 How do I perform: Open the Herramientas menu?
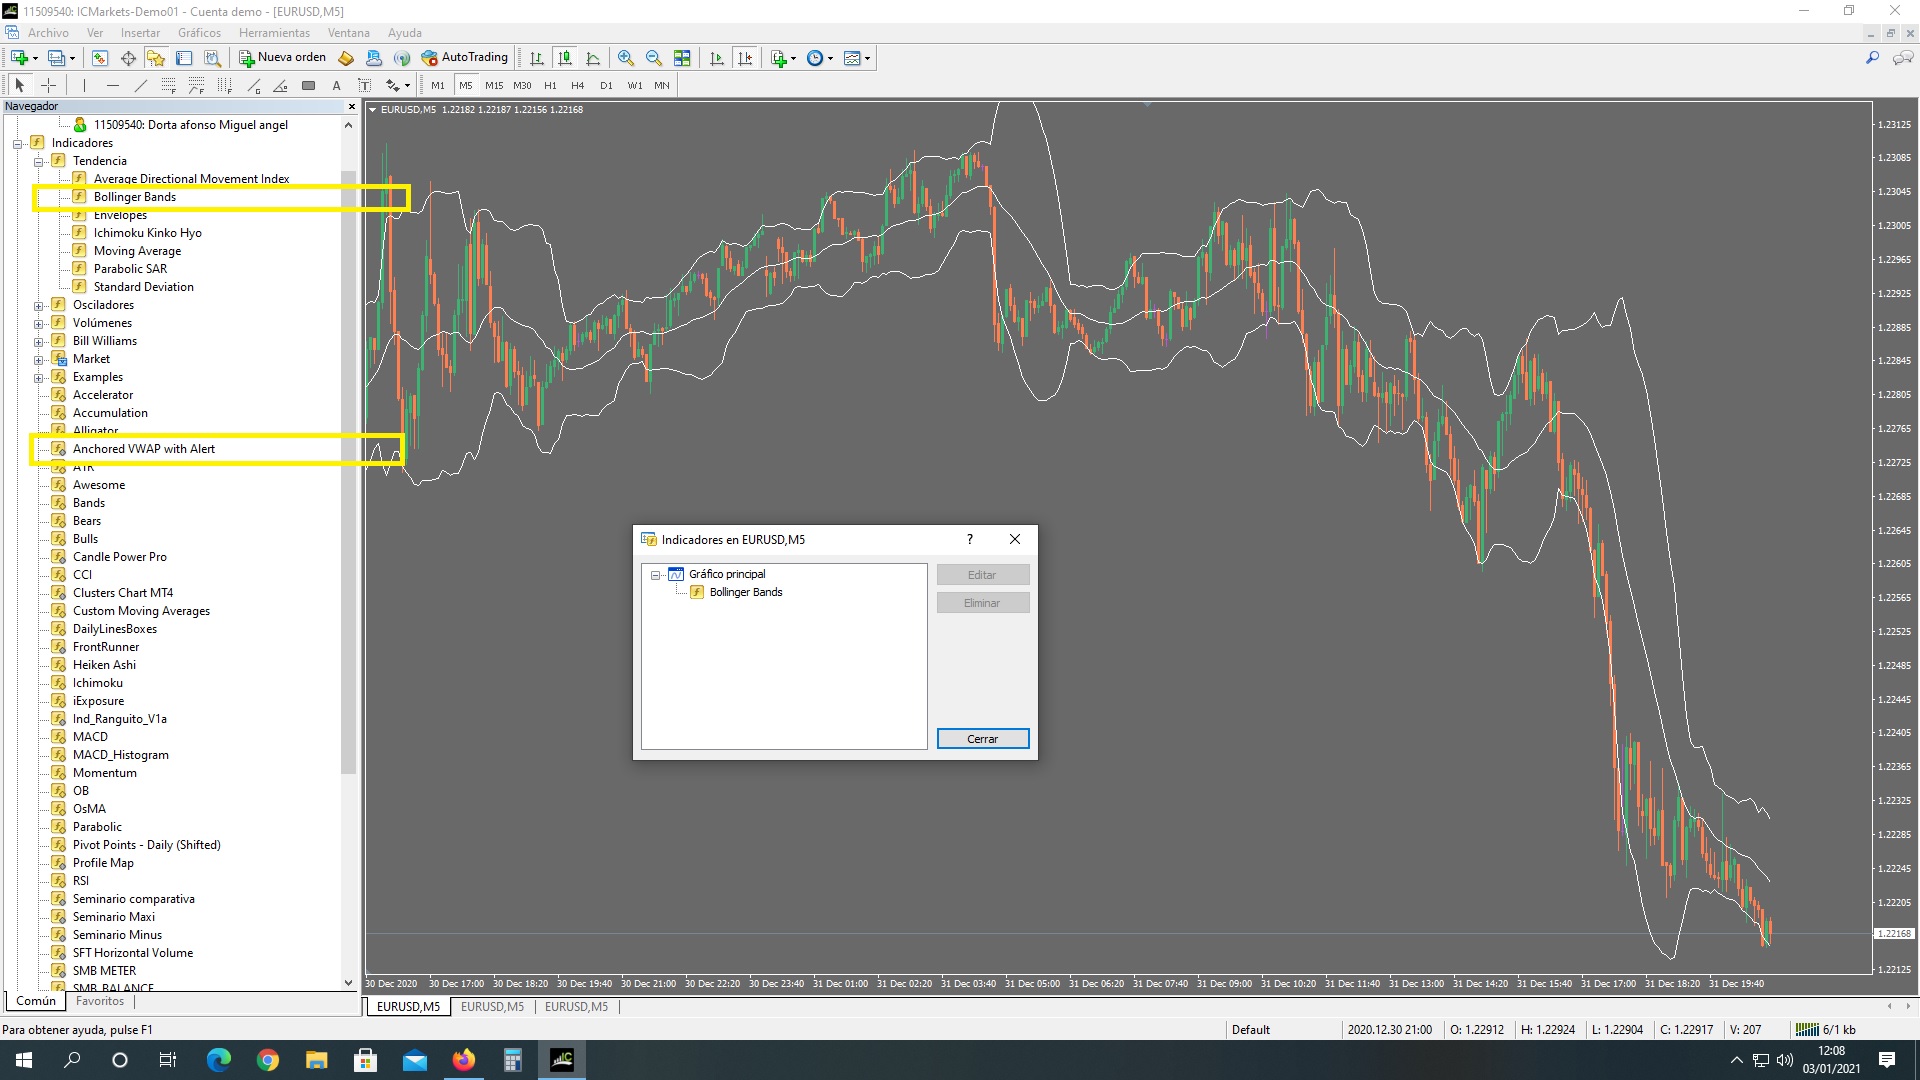tap(274, 33)
